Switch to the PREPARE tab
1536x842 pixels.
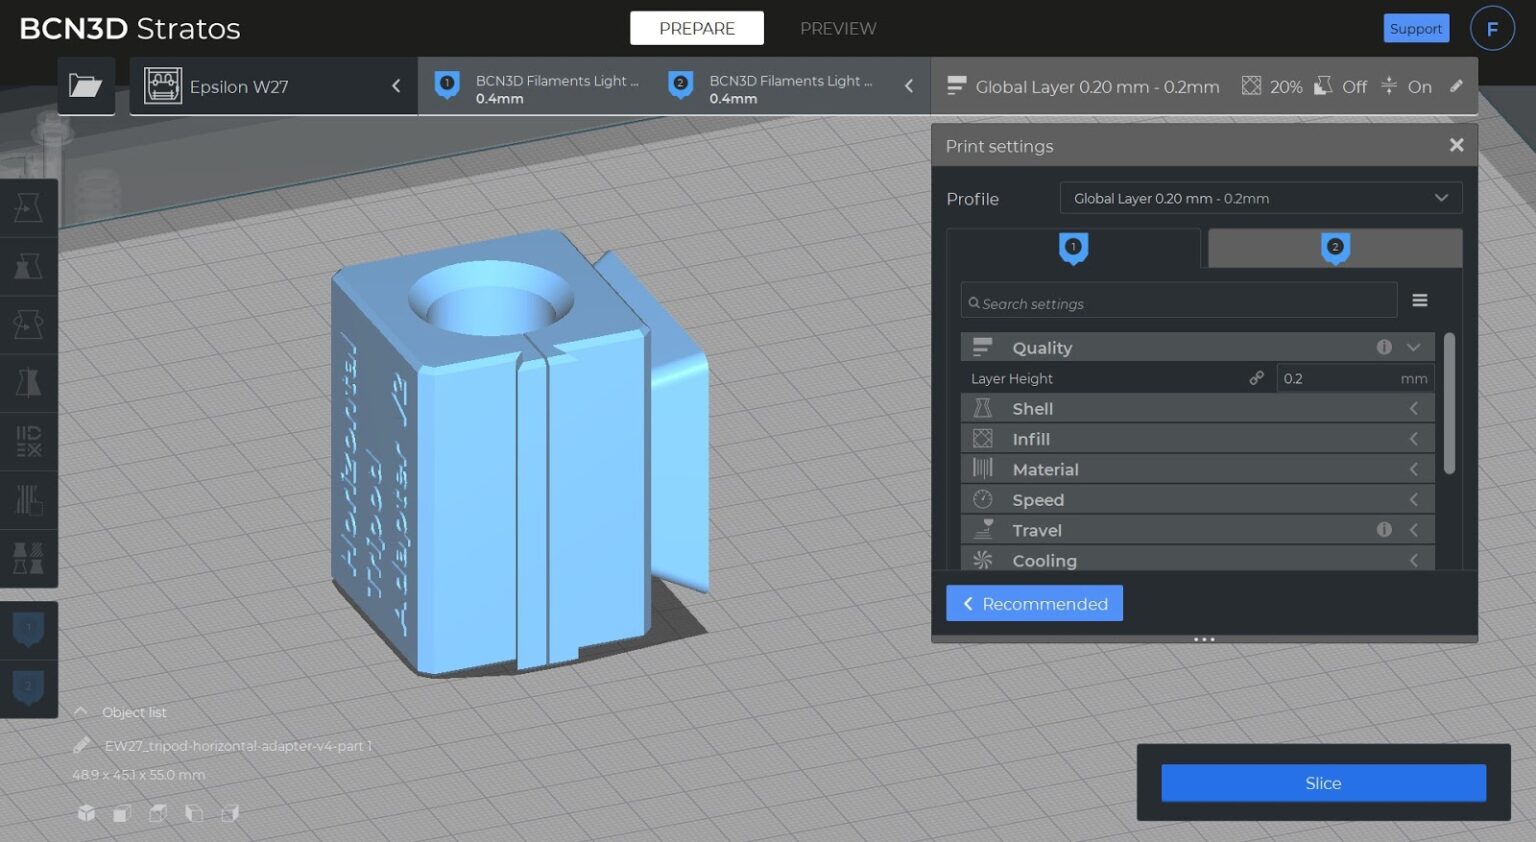696,28
